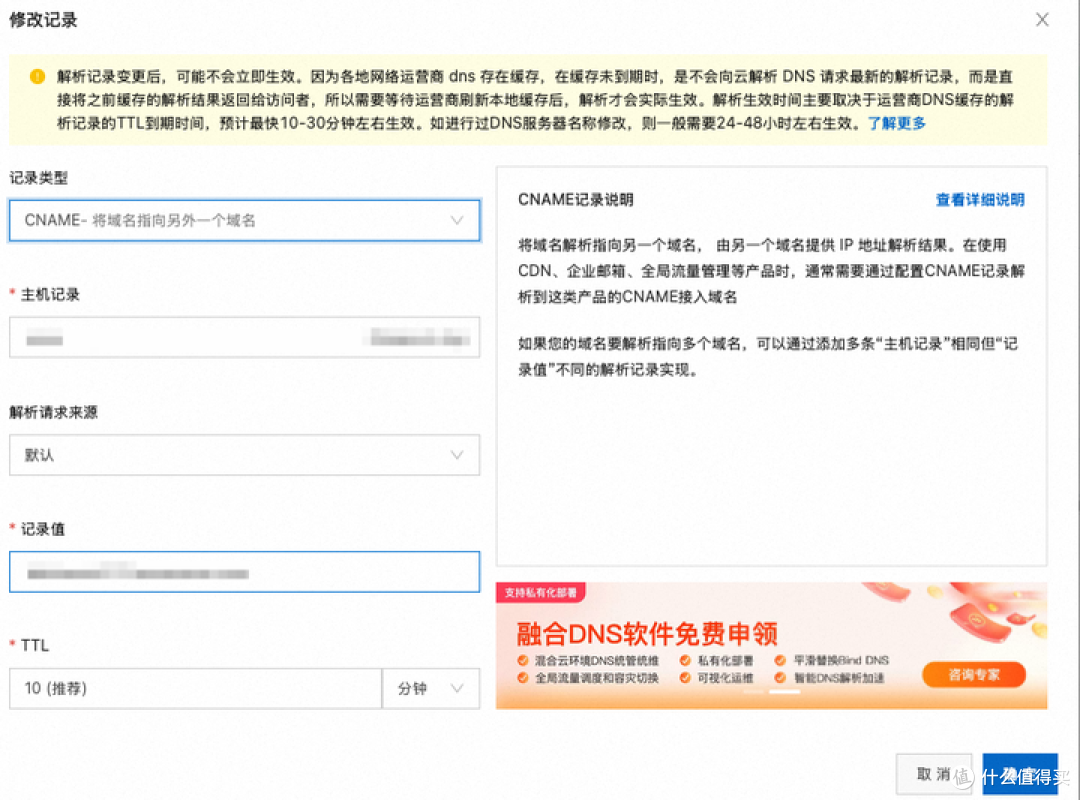
Task: Click the 支持私有化部署 banner tag
Action: point(541,593)
